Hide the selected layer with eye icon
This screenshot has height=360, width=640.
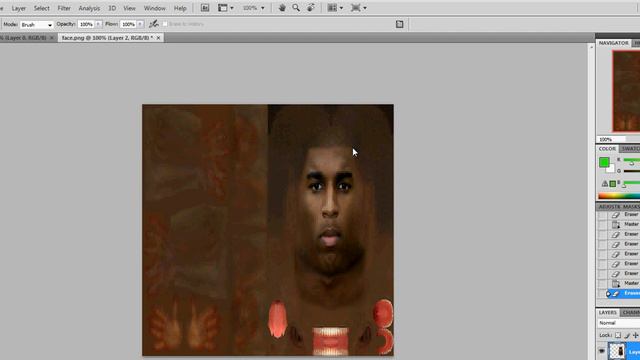[x=602, y=351]
